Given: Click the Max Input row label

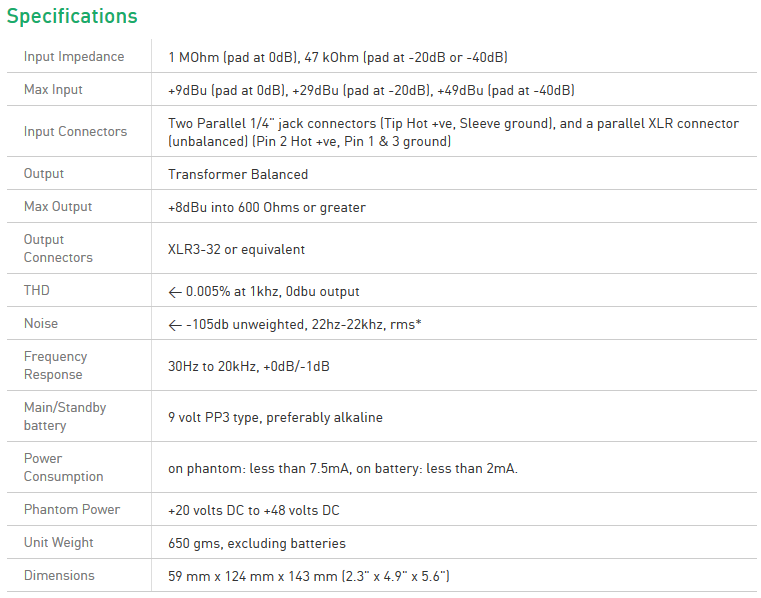Looking at the screenshot, I should click(53, 90).
